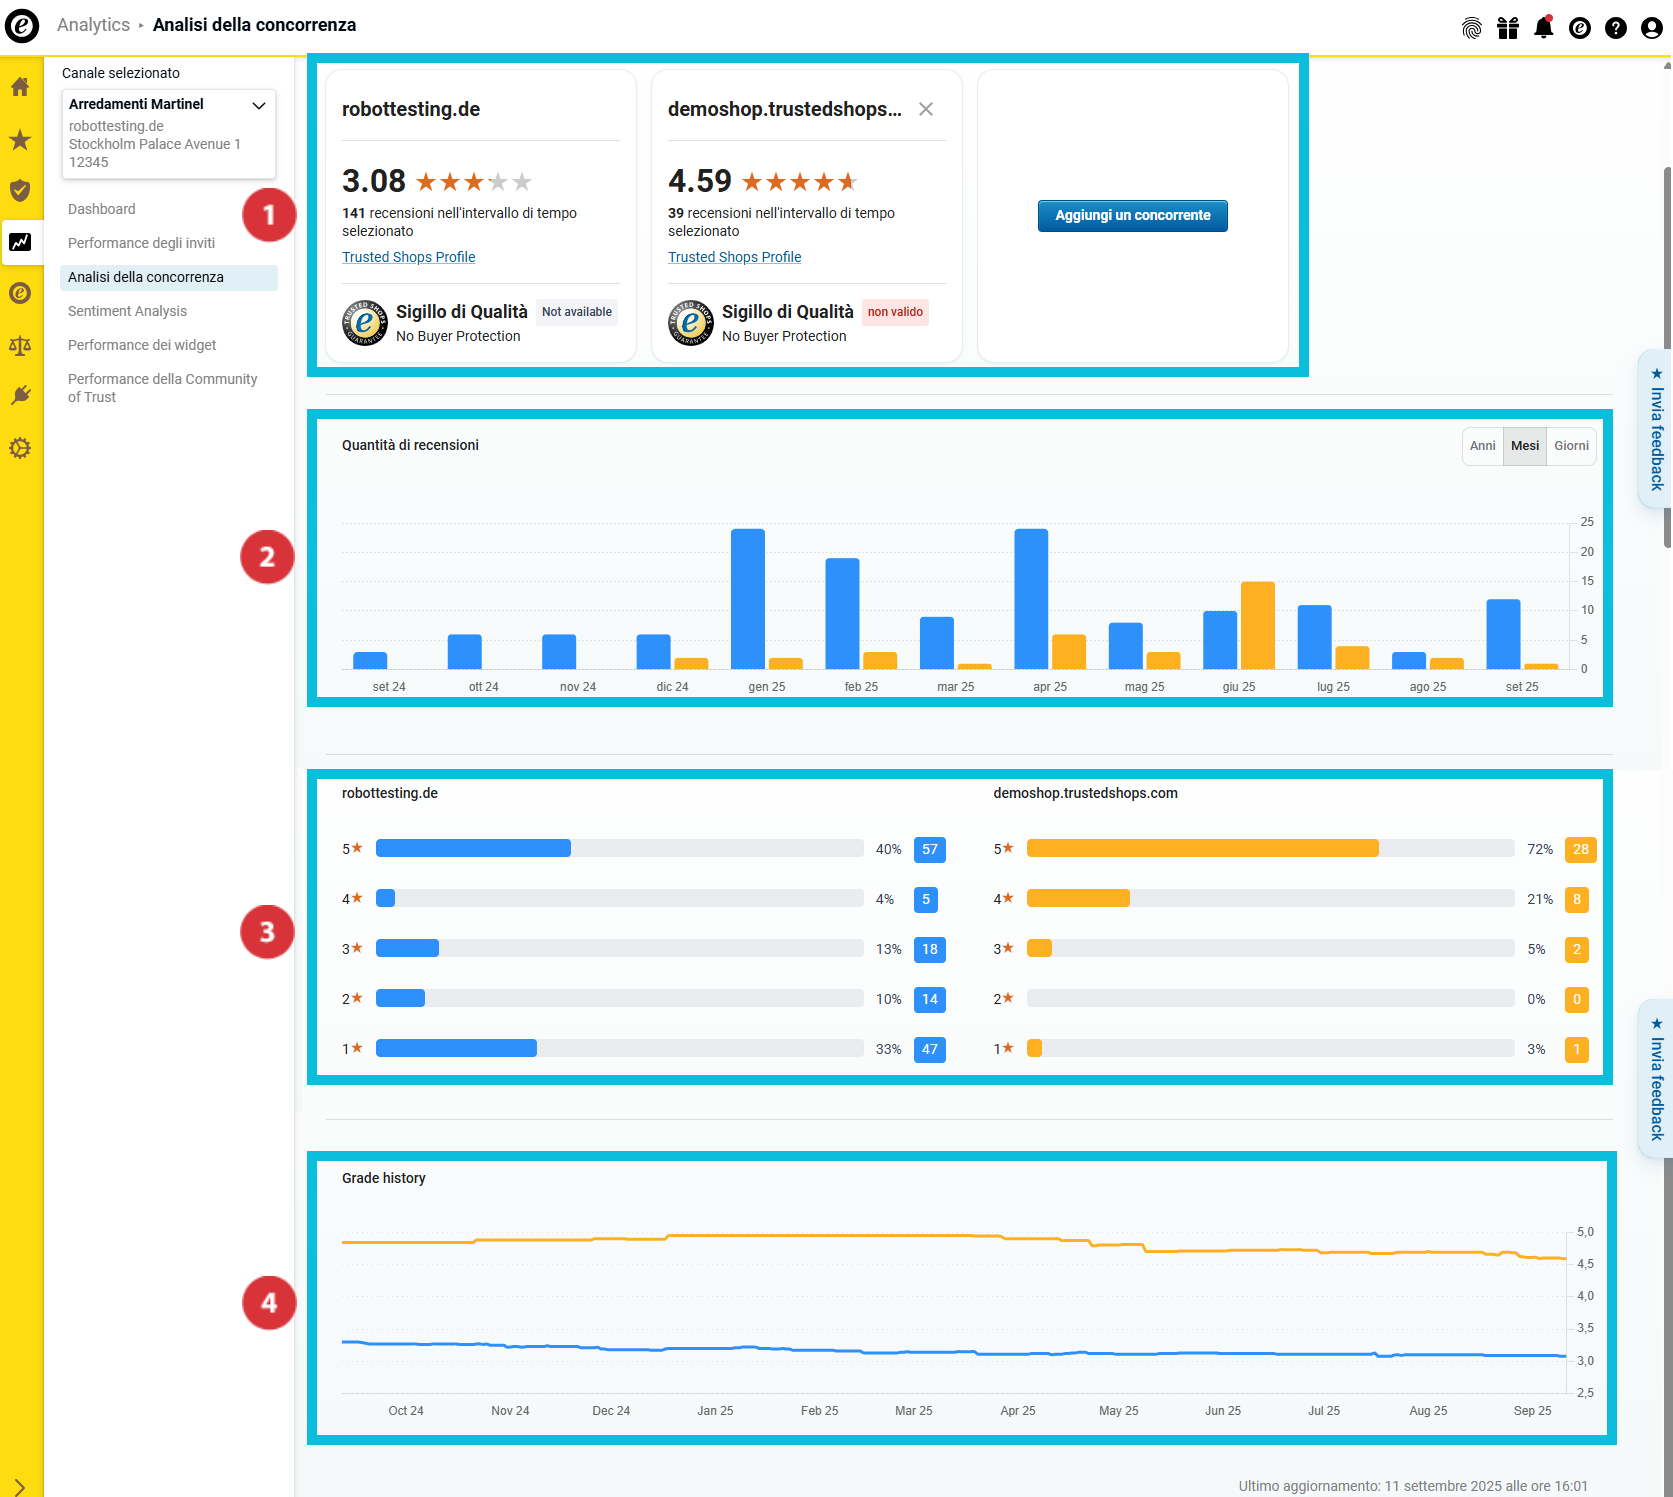The width and height of the screenshot is (1673, 1497).
Task: Open Sentiment Analysis menu item
Action: [127, 311]
